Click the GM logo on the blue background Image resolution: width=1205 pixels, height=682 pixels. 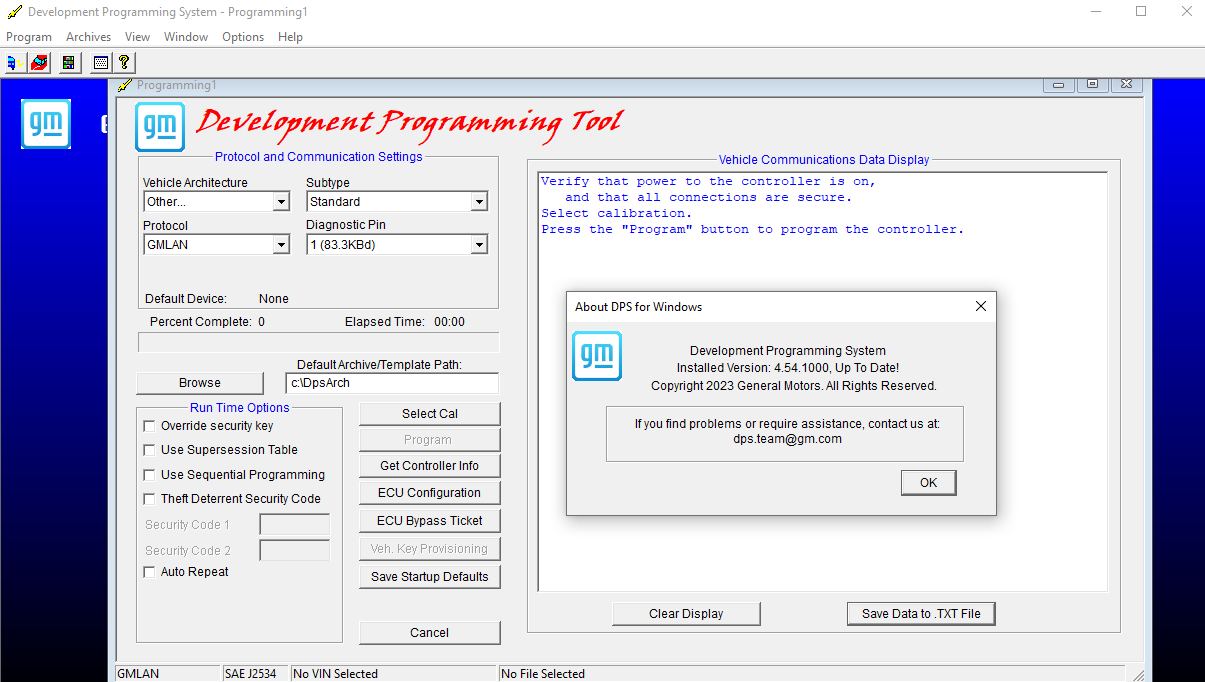point(46,124)
